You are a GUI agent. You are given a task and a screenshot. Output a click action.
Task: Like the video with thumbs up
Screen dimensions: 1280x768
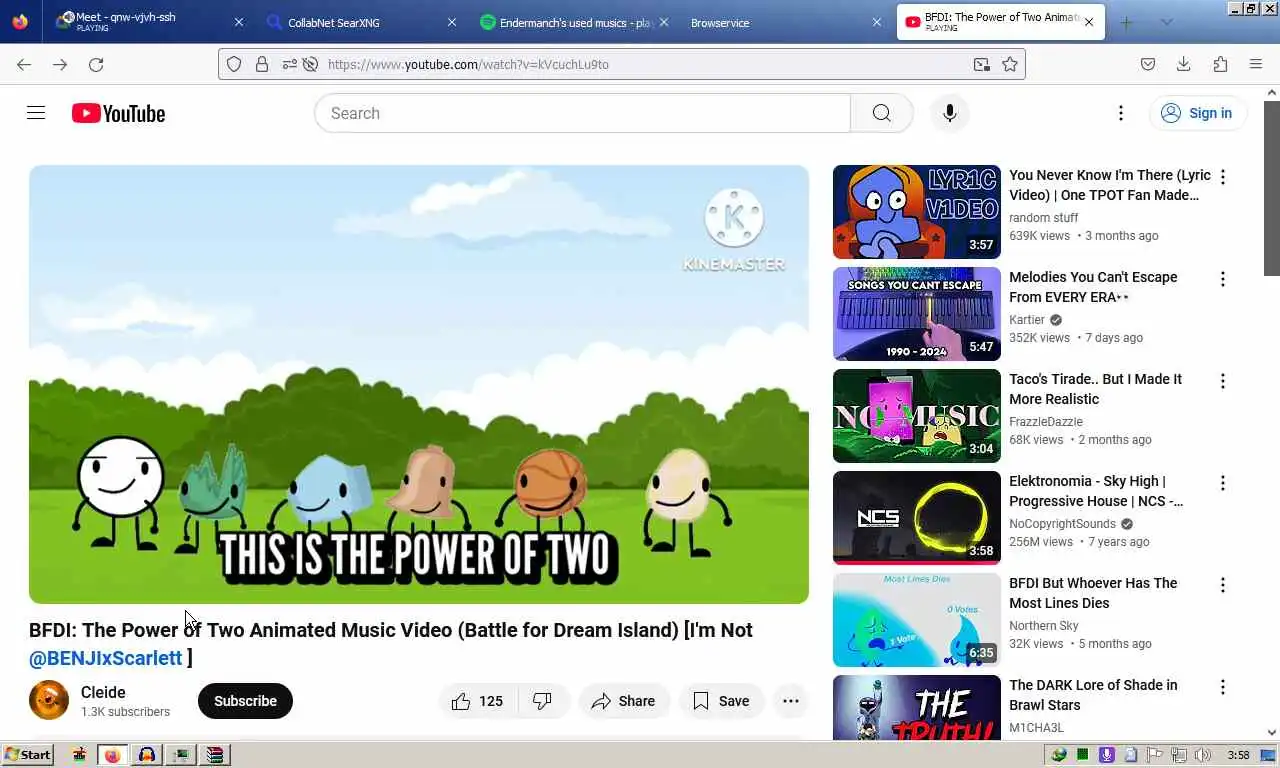point(478,701)
